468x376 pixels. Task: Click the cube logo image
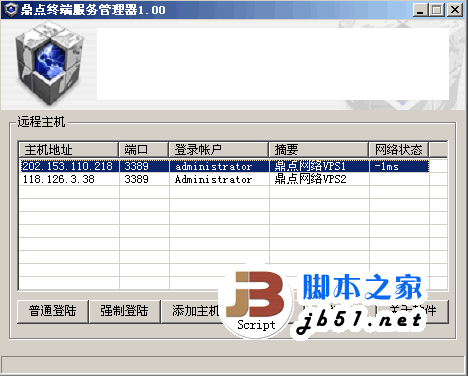point(50,63)
